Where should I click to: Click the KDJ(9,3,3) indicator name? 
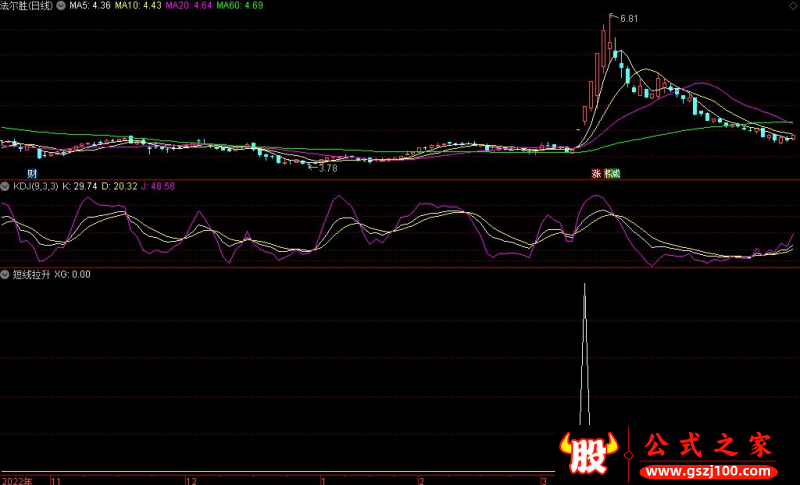pyautogui.click(x=36, y=187)
